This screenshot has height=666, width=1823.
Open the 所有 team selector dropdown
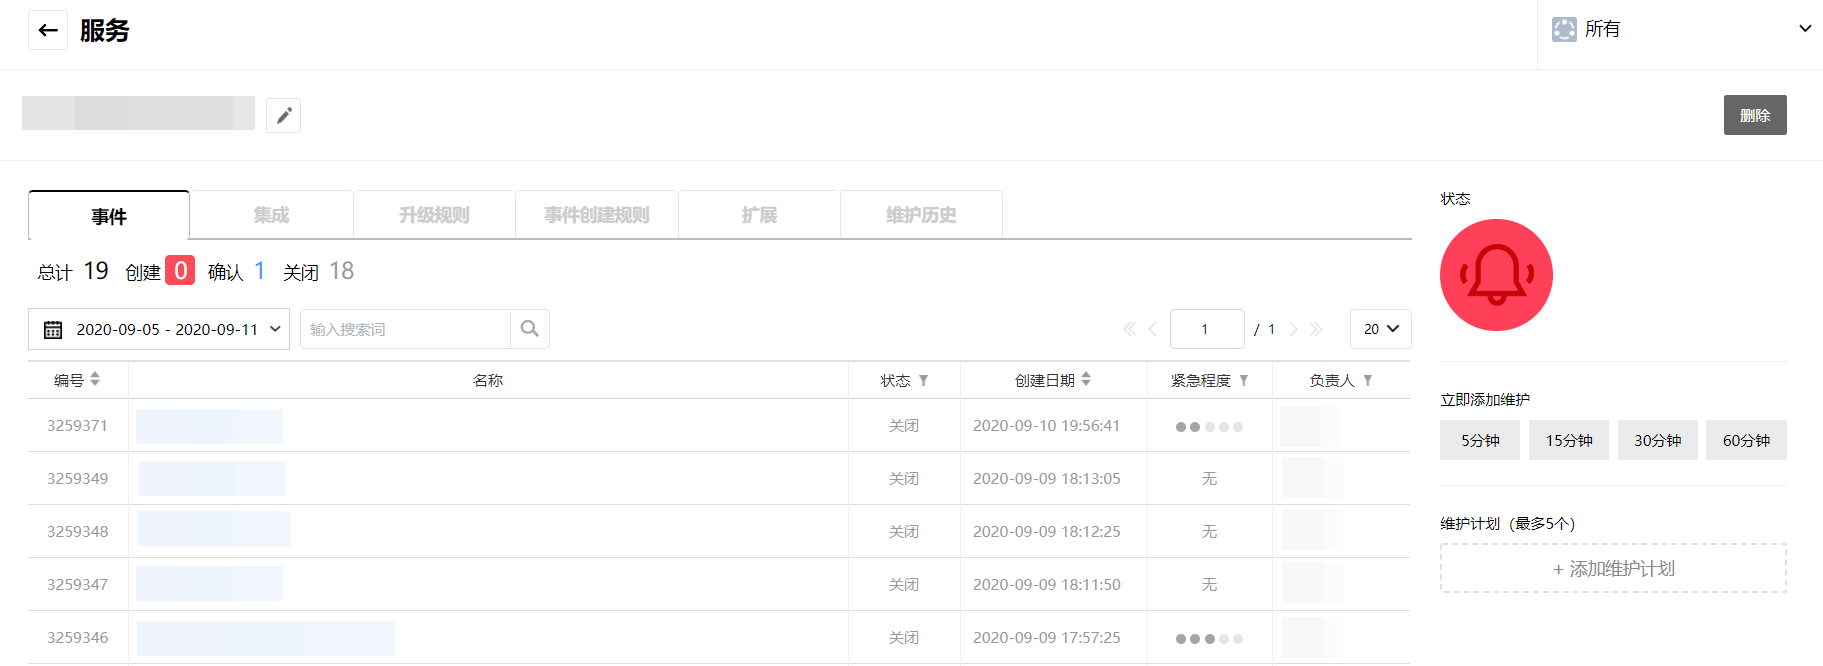(1680, 29)
